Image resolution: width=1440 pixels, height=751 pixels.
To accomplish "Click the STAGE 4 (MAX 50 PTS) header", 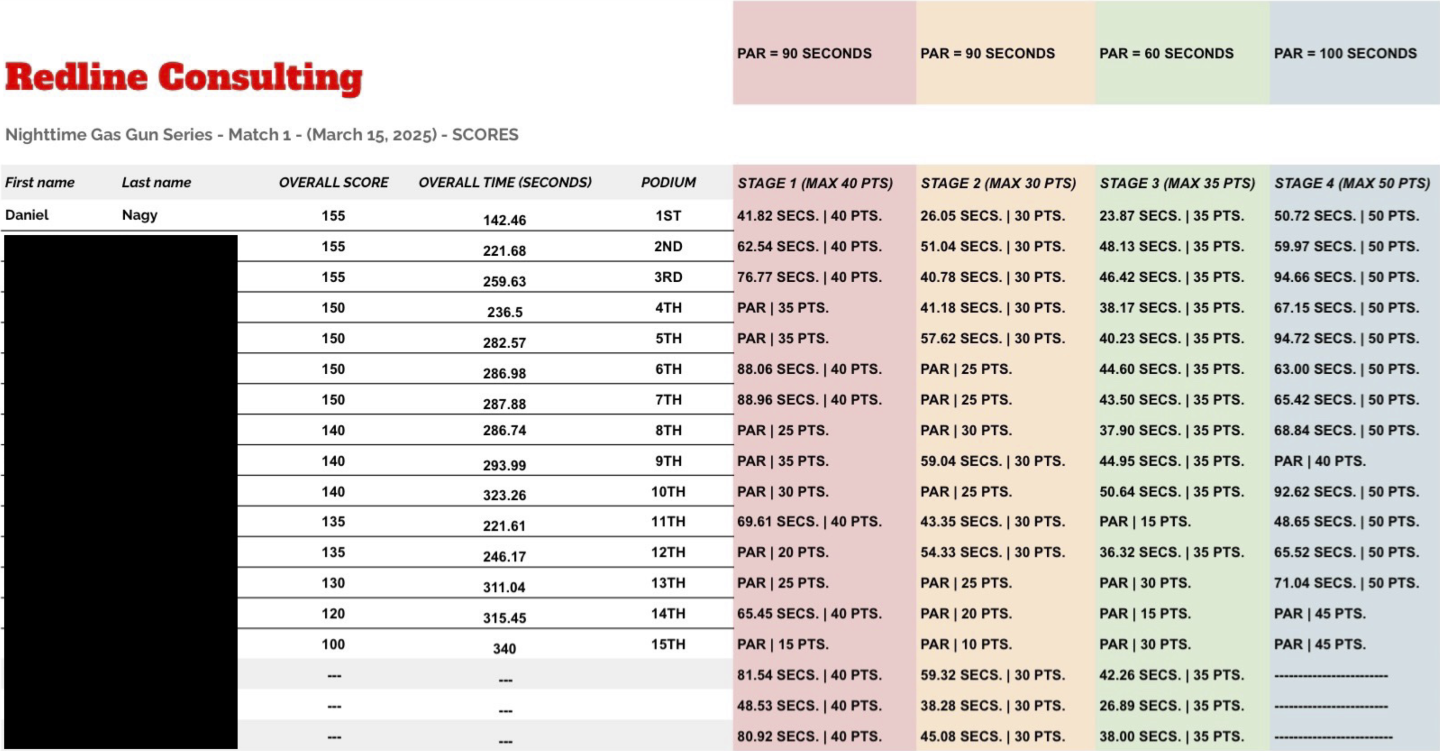I will pos(1352,184).
